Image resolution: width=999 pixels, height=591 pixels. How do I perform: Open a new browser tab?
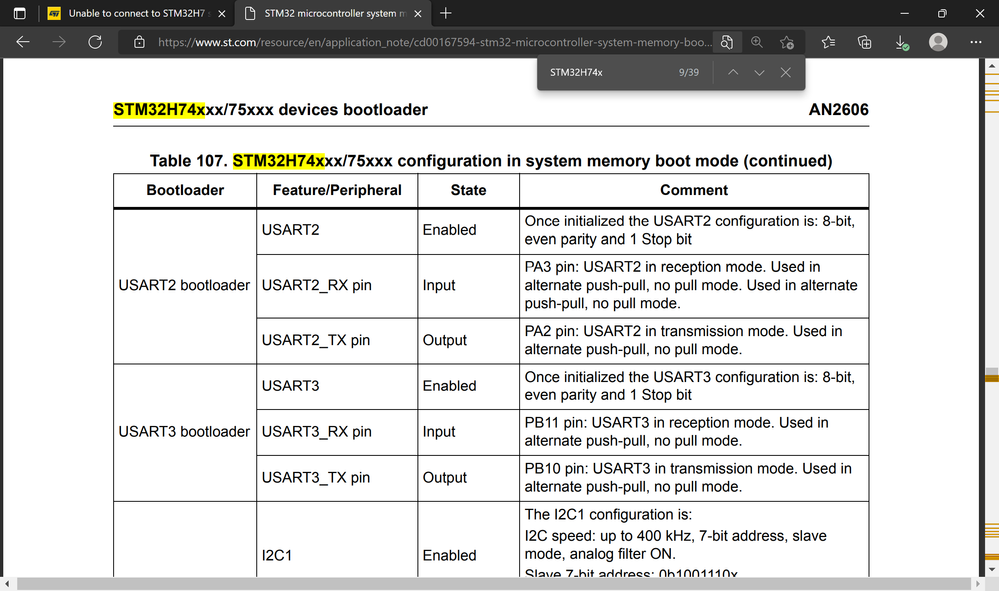click(x=446, y=13)
